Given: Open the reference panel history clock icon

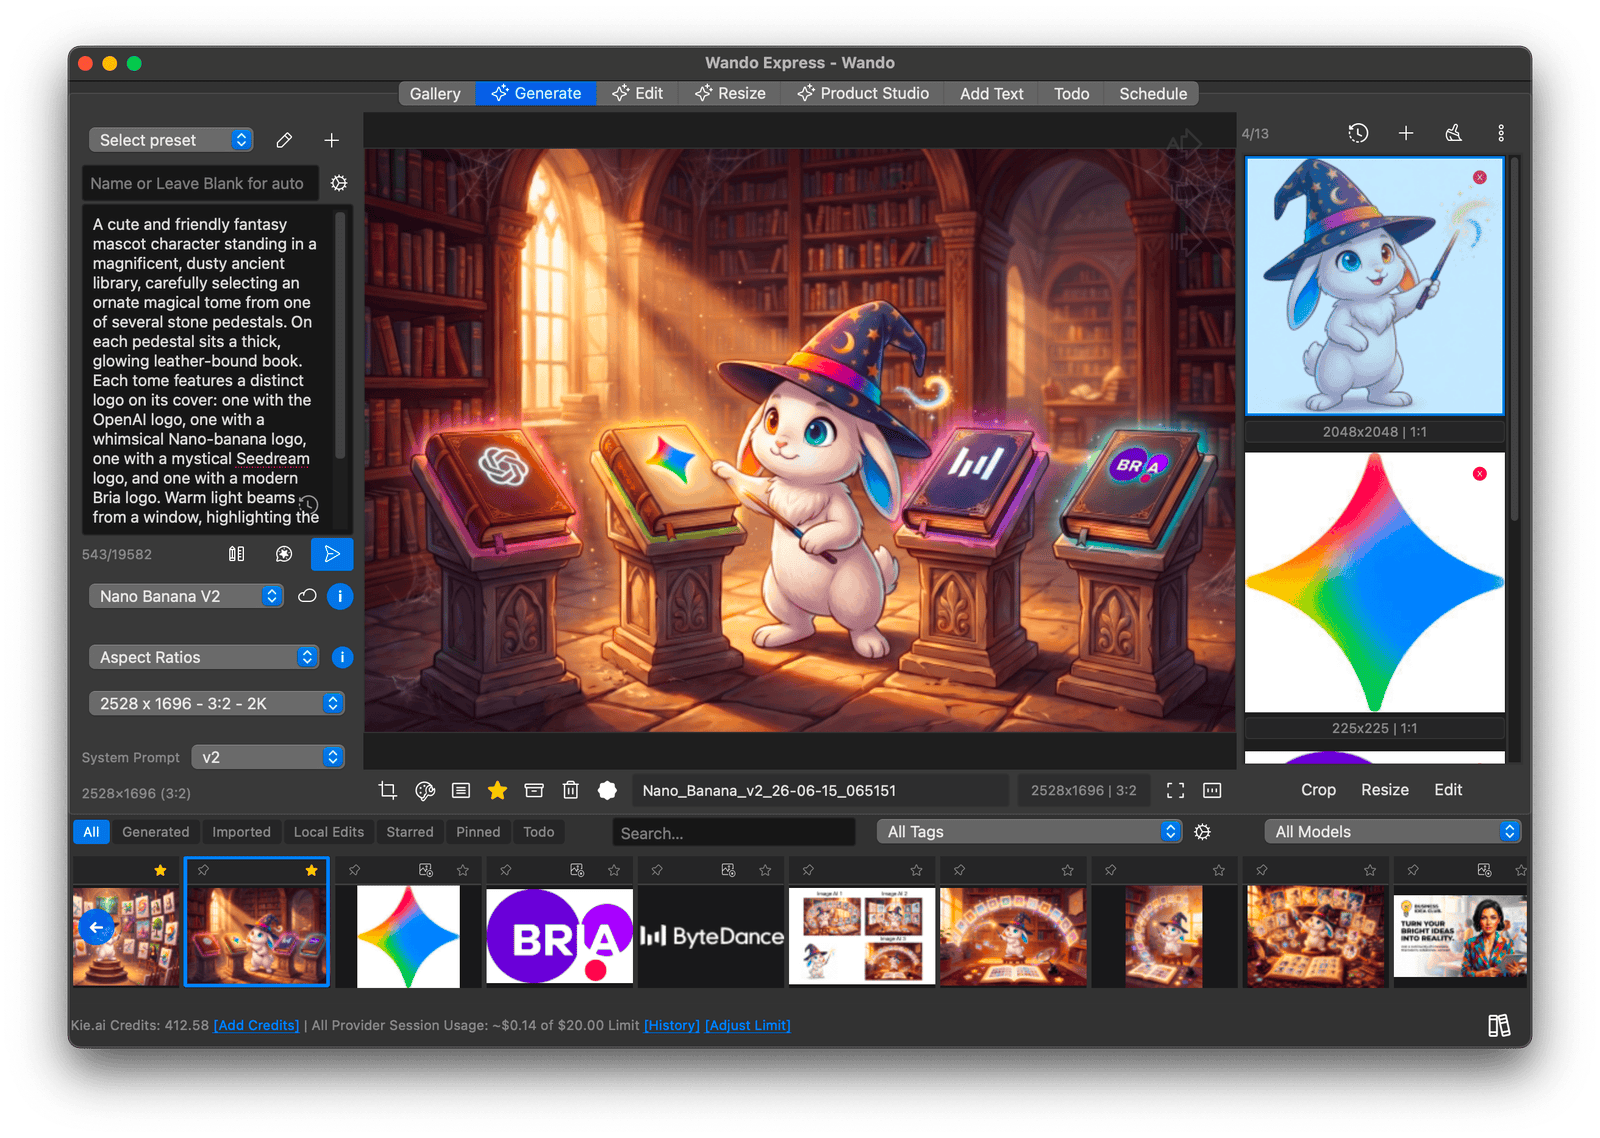Looking at the screenshot, I should 1358,133.
